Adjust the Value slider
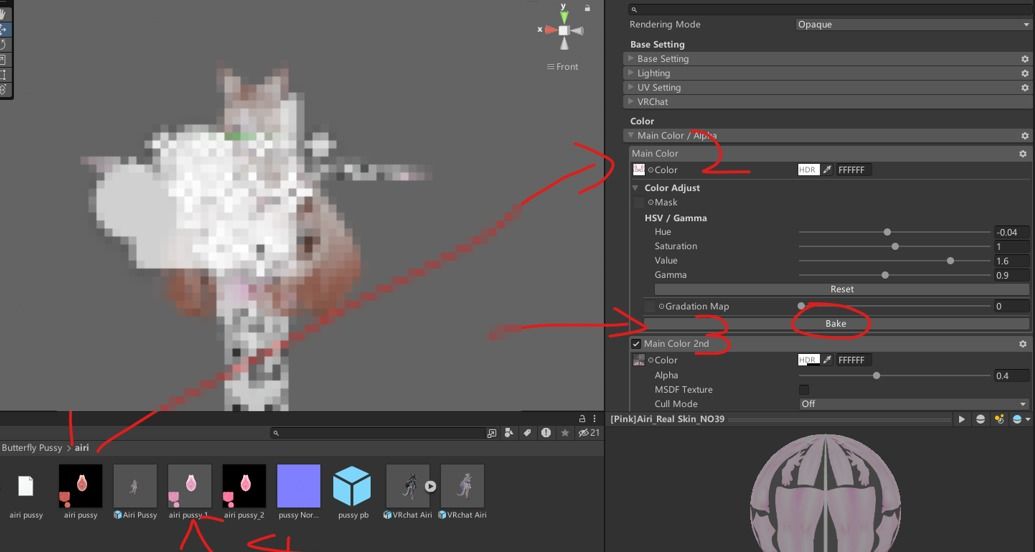Image resolution: width=1035 pixels, height=552 pixels. 894,261
